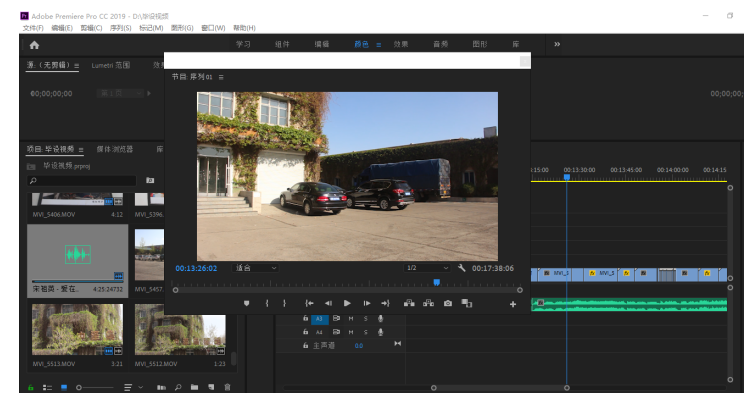Open the 标记(M) menu
The image size is (755, 405).
[x=151, y=28]
